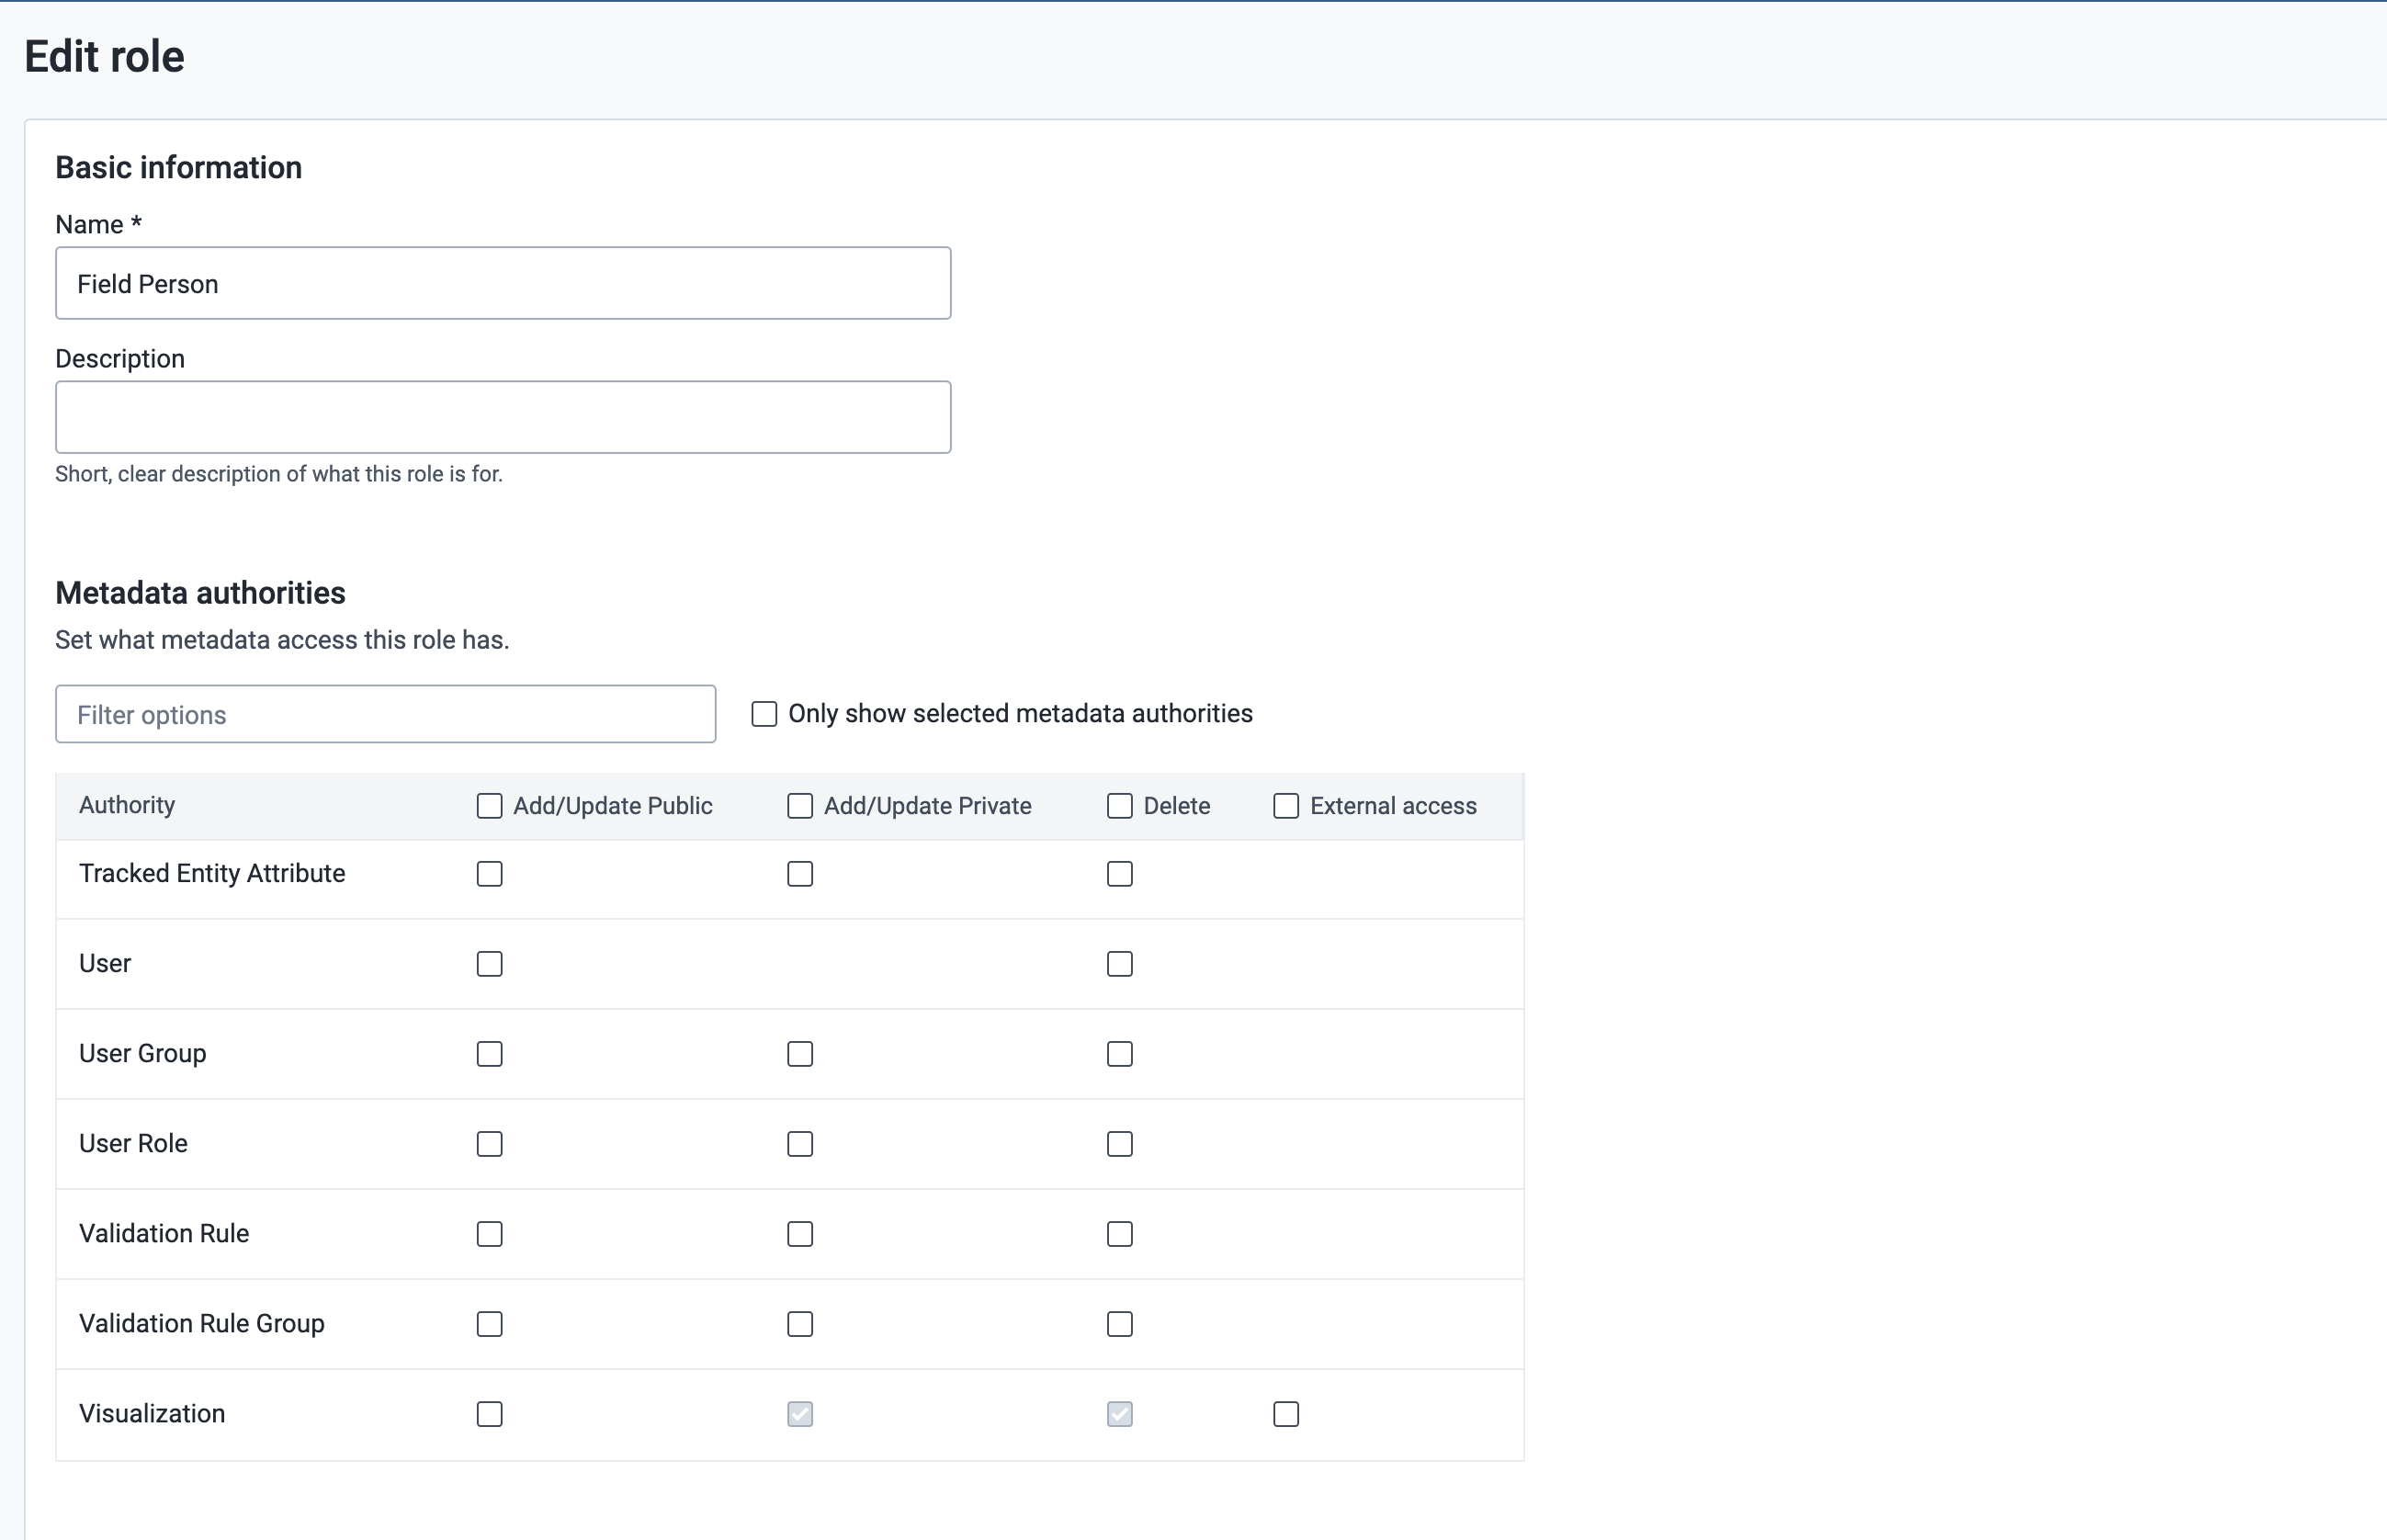The height and width of the screenshot is (1540, 2387).
Task: Tick Add/Update Public for User
Action: 489,964
